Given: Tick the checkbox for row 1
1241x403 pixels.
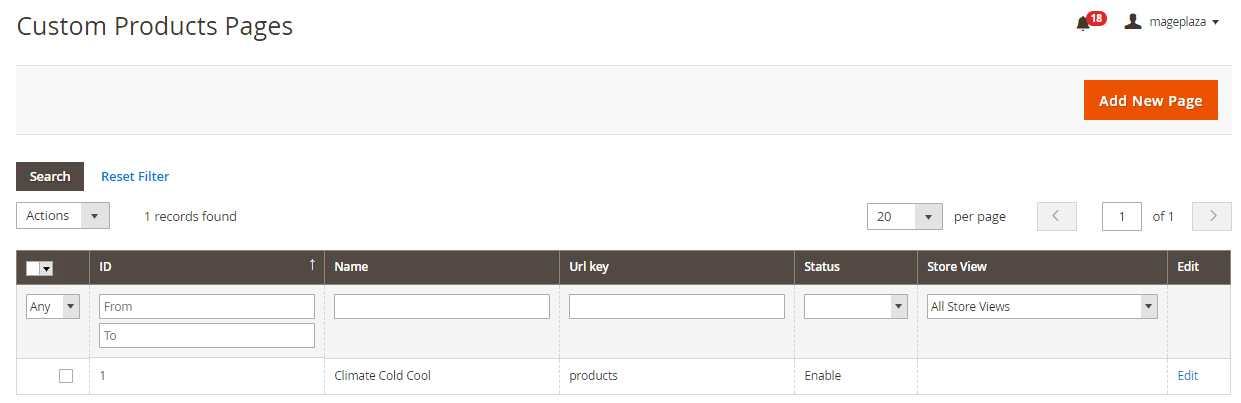Looking at the screenshot, I should pos(66,376).
